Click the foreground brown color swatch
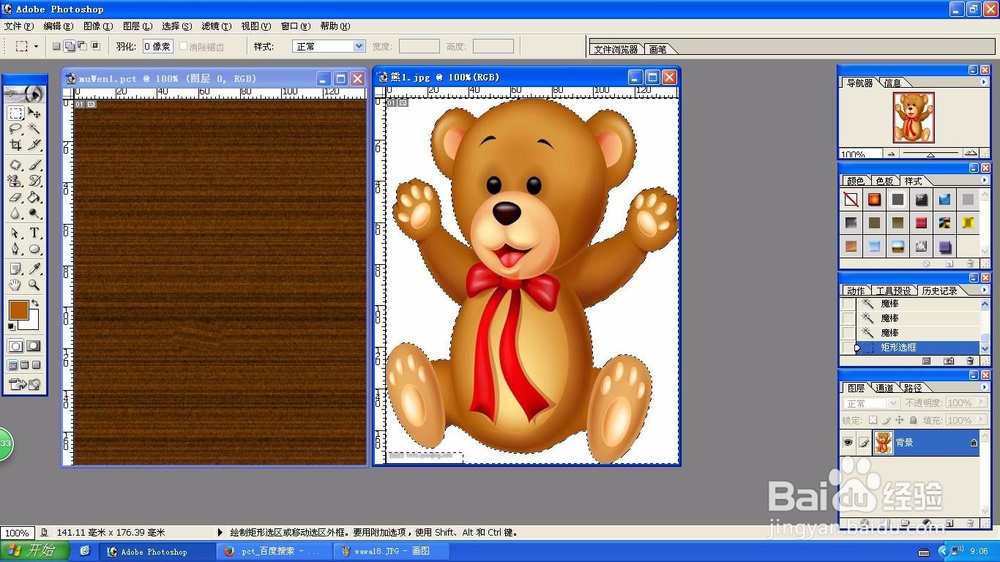 tap(18, 310)
